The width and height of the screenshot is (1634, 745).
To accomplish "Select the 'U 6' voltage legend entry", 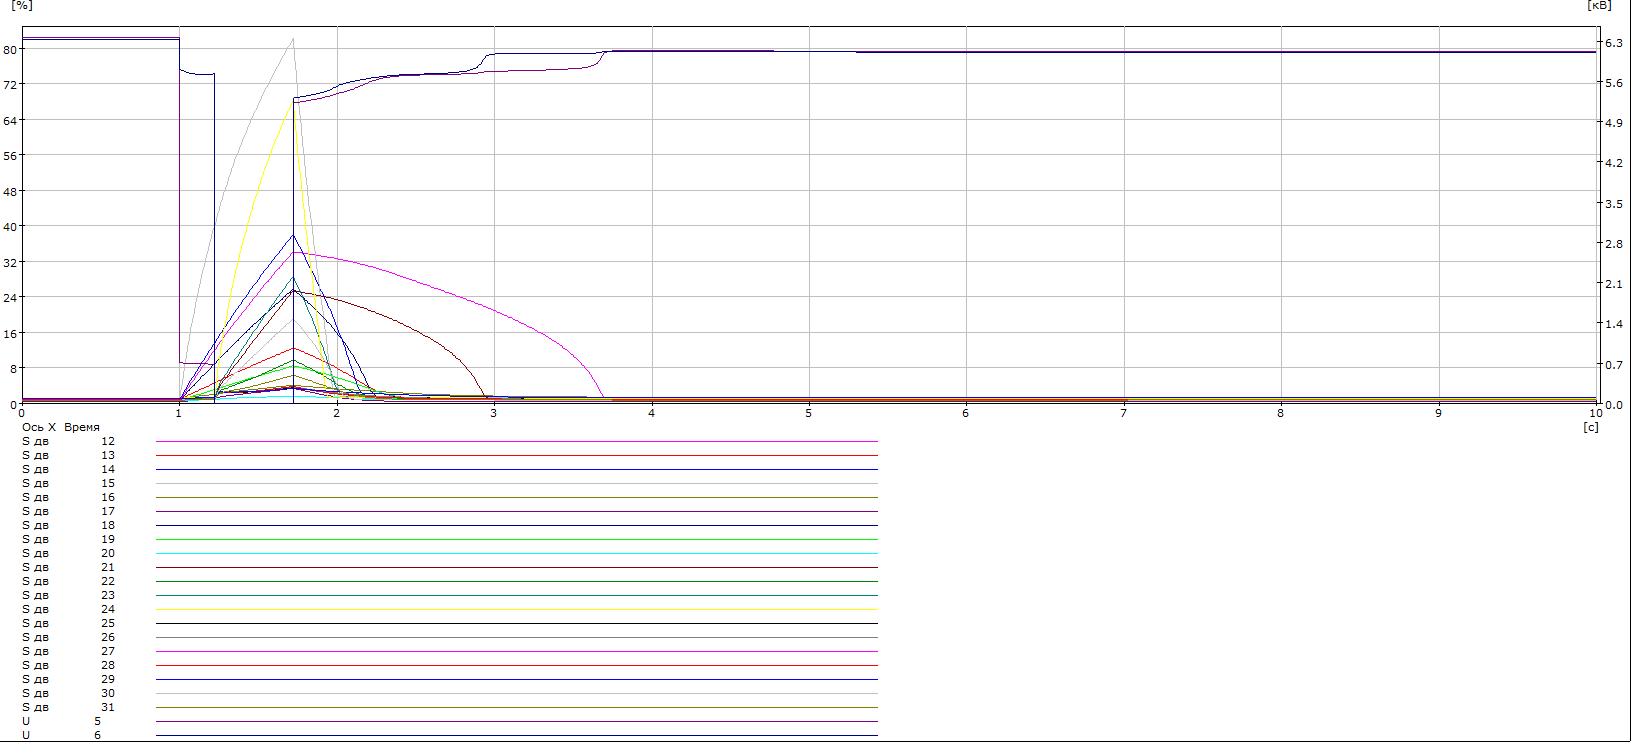I will (61, 735).
